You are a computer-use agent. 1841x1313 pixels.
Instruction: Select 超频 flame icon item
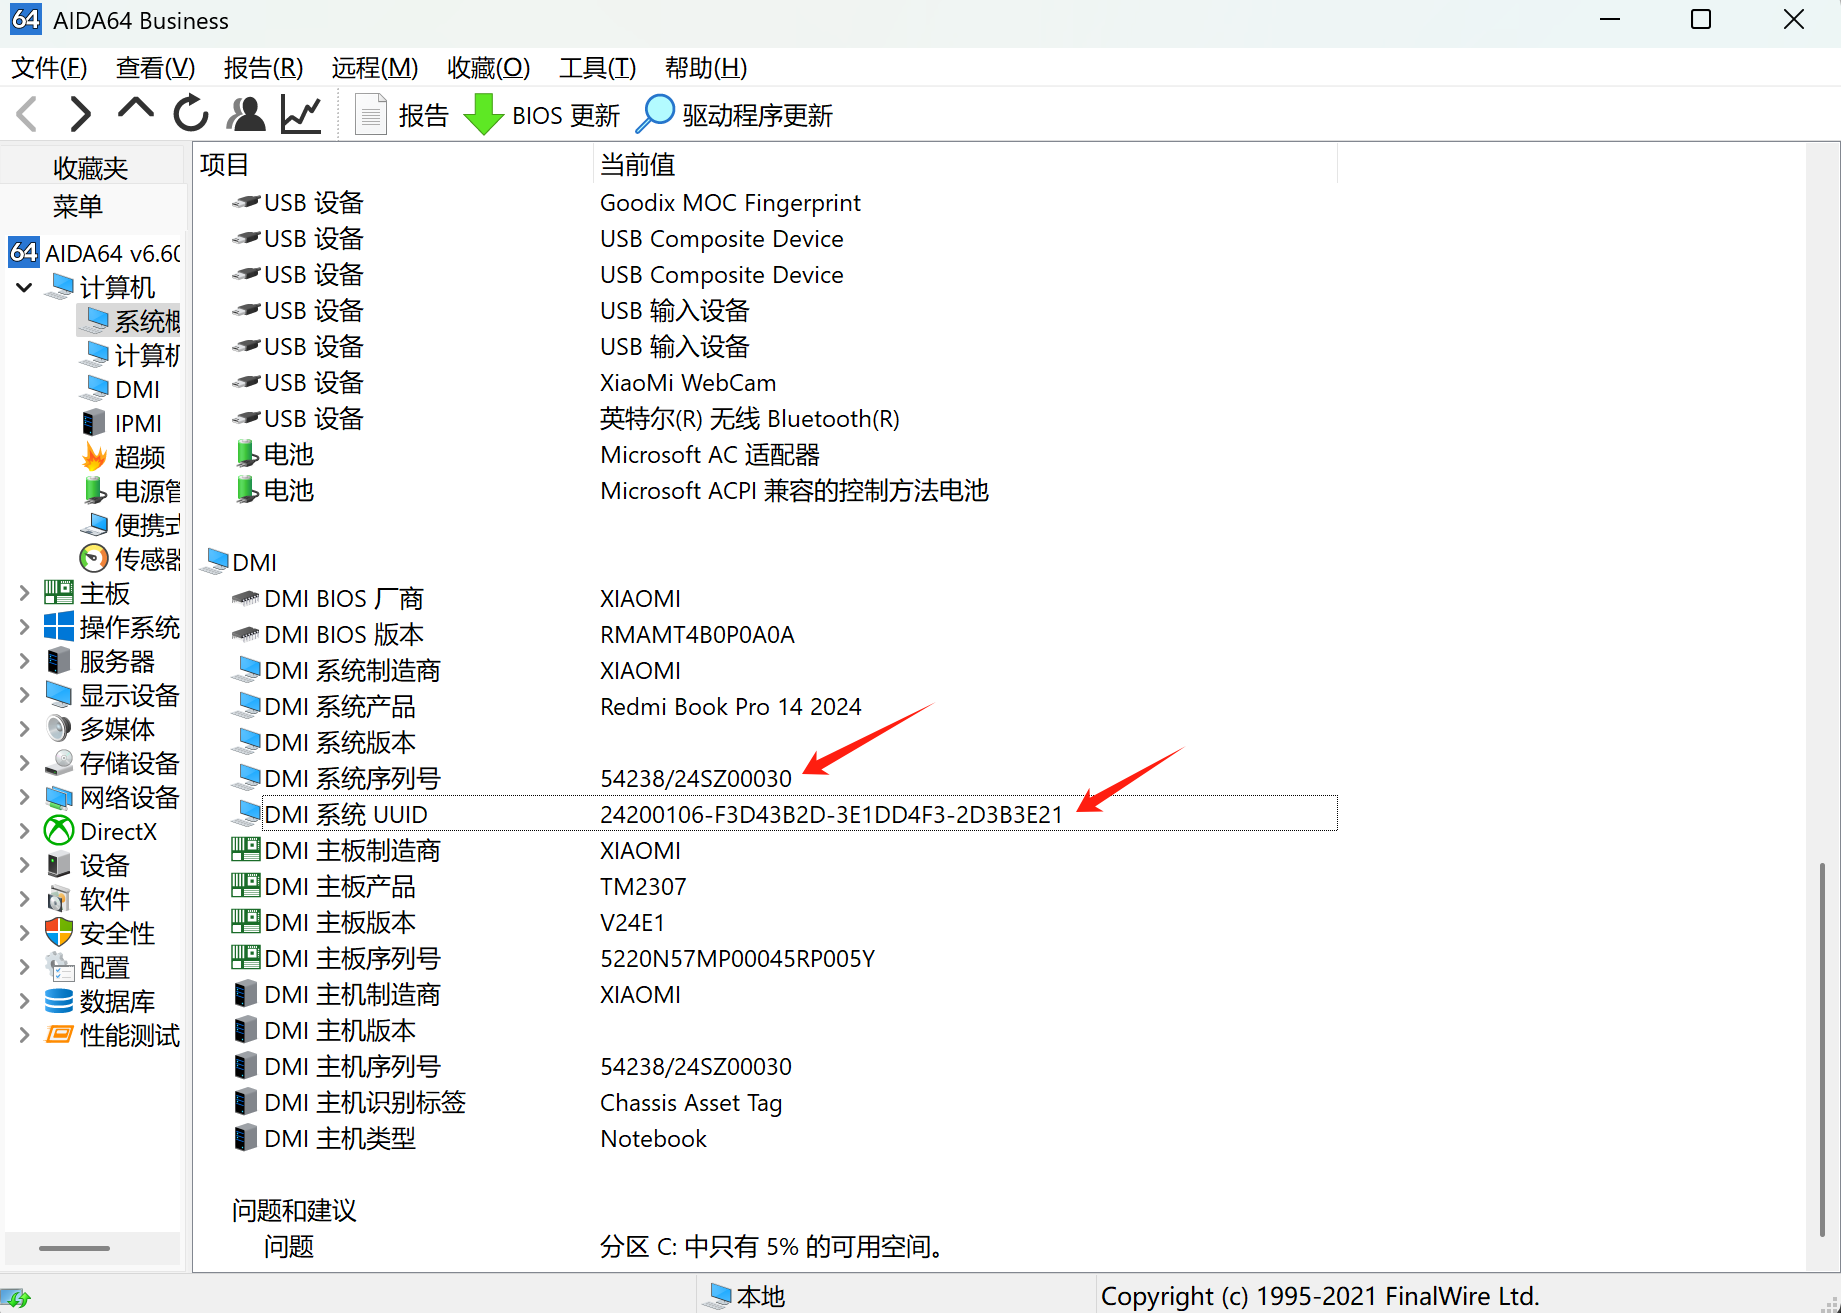click(94, 457)
